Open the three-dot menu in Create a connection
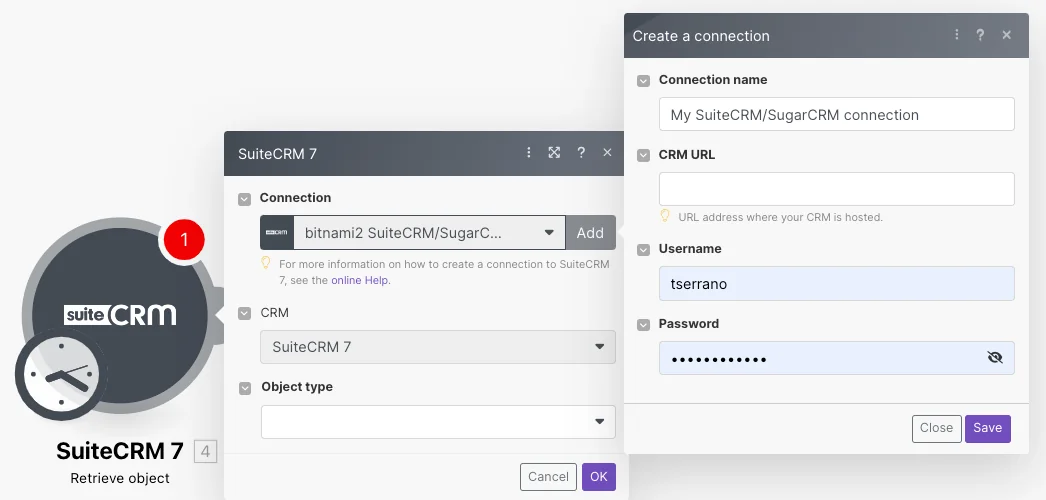1046x500 pixels. point(957,35)
